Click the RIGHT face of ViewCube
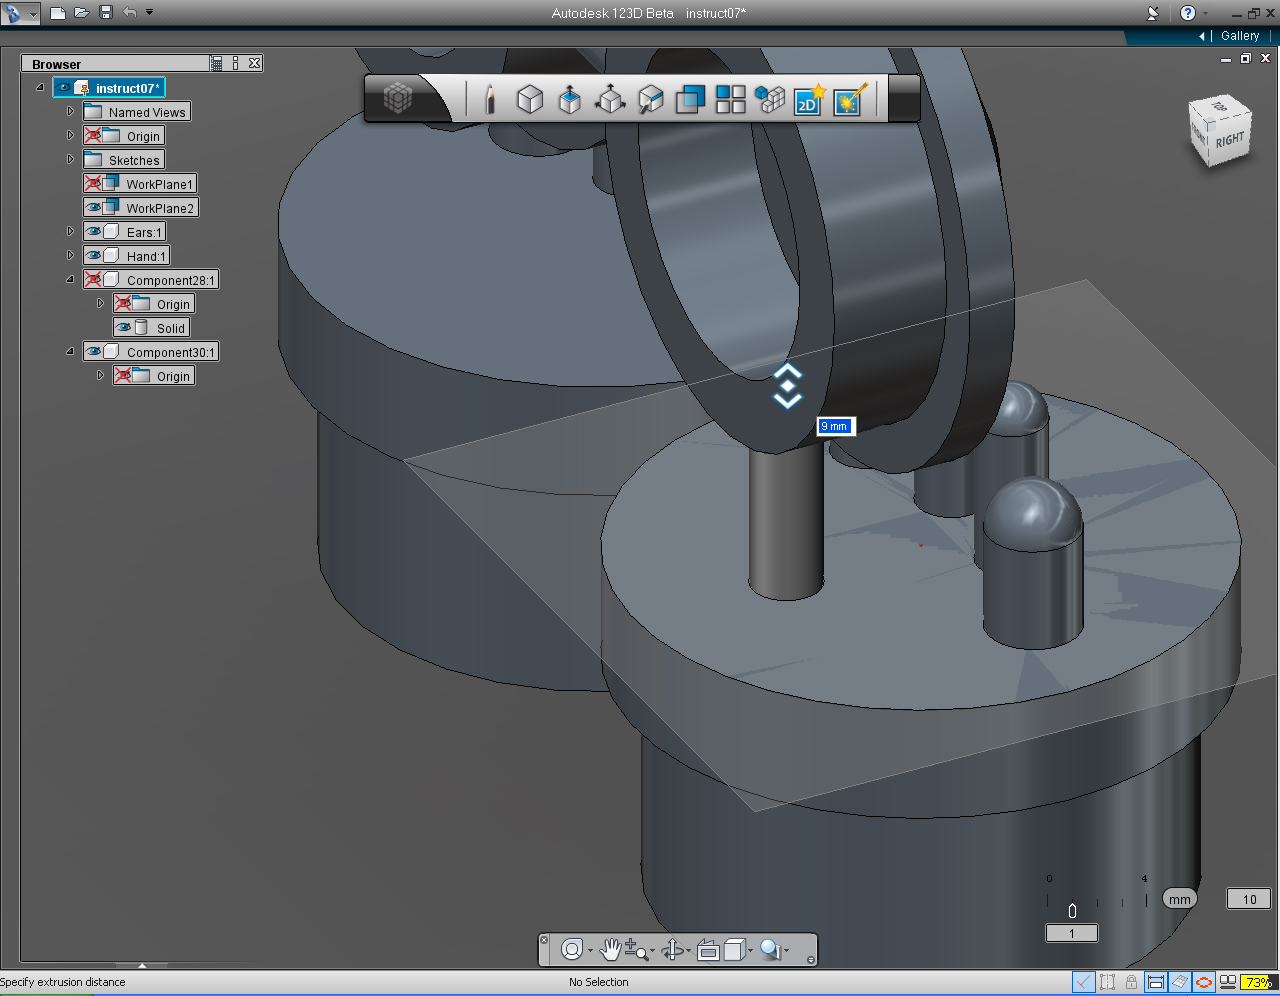 pos(1230,140)
